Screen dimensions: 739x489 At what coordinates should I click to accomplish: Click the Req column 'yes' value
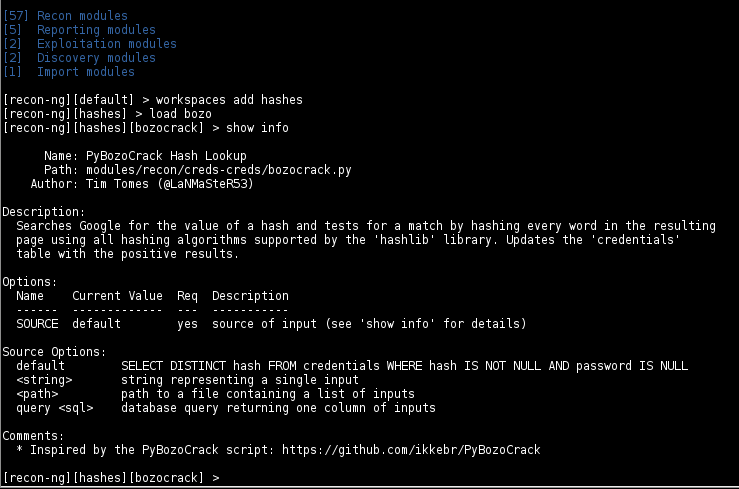coord(187,324)
